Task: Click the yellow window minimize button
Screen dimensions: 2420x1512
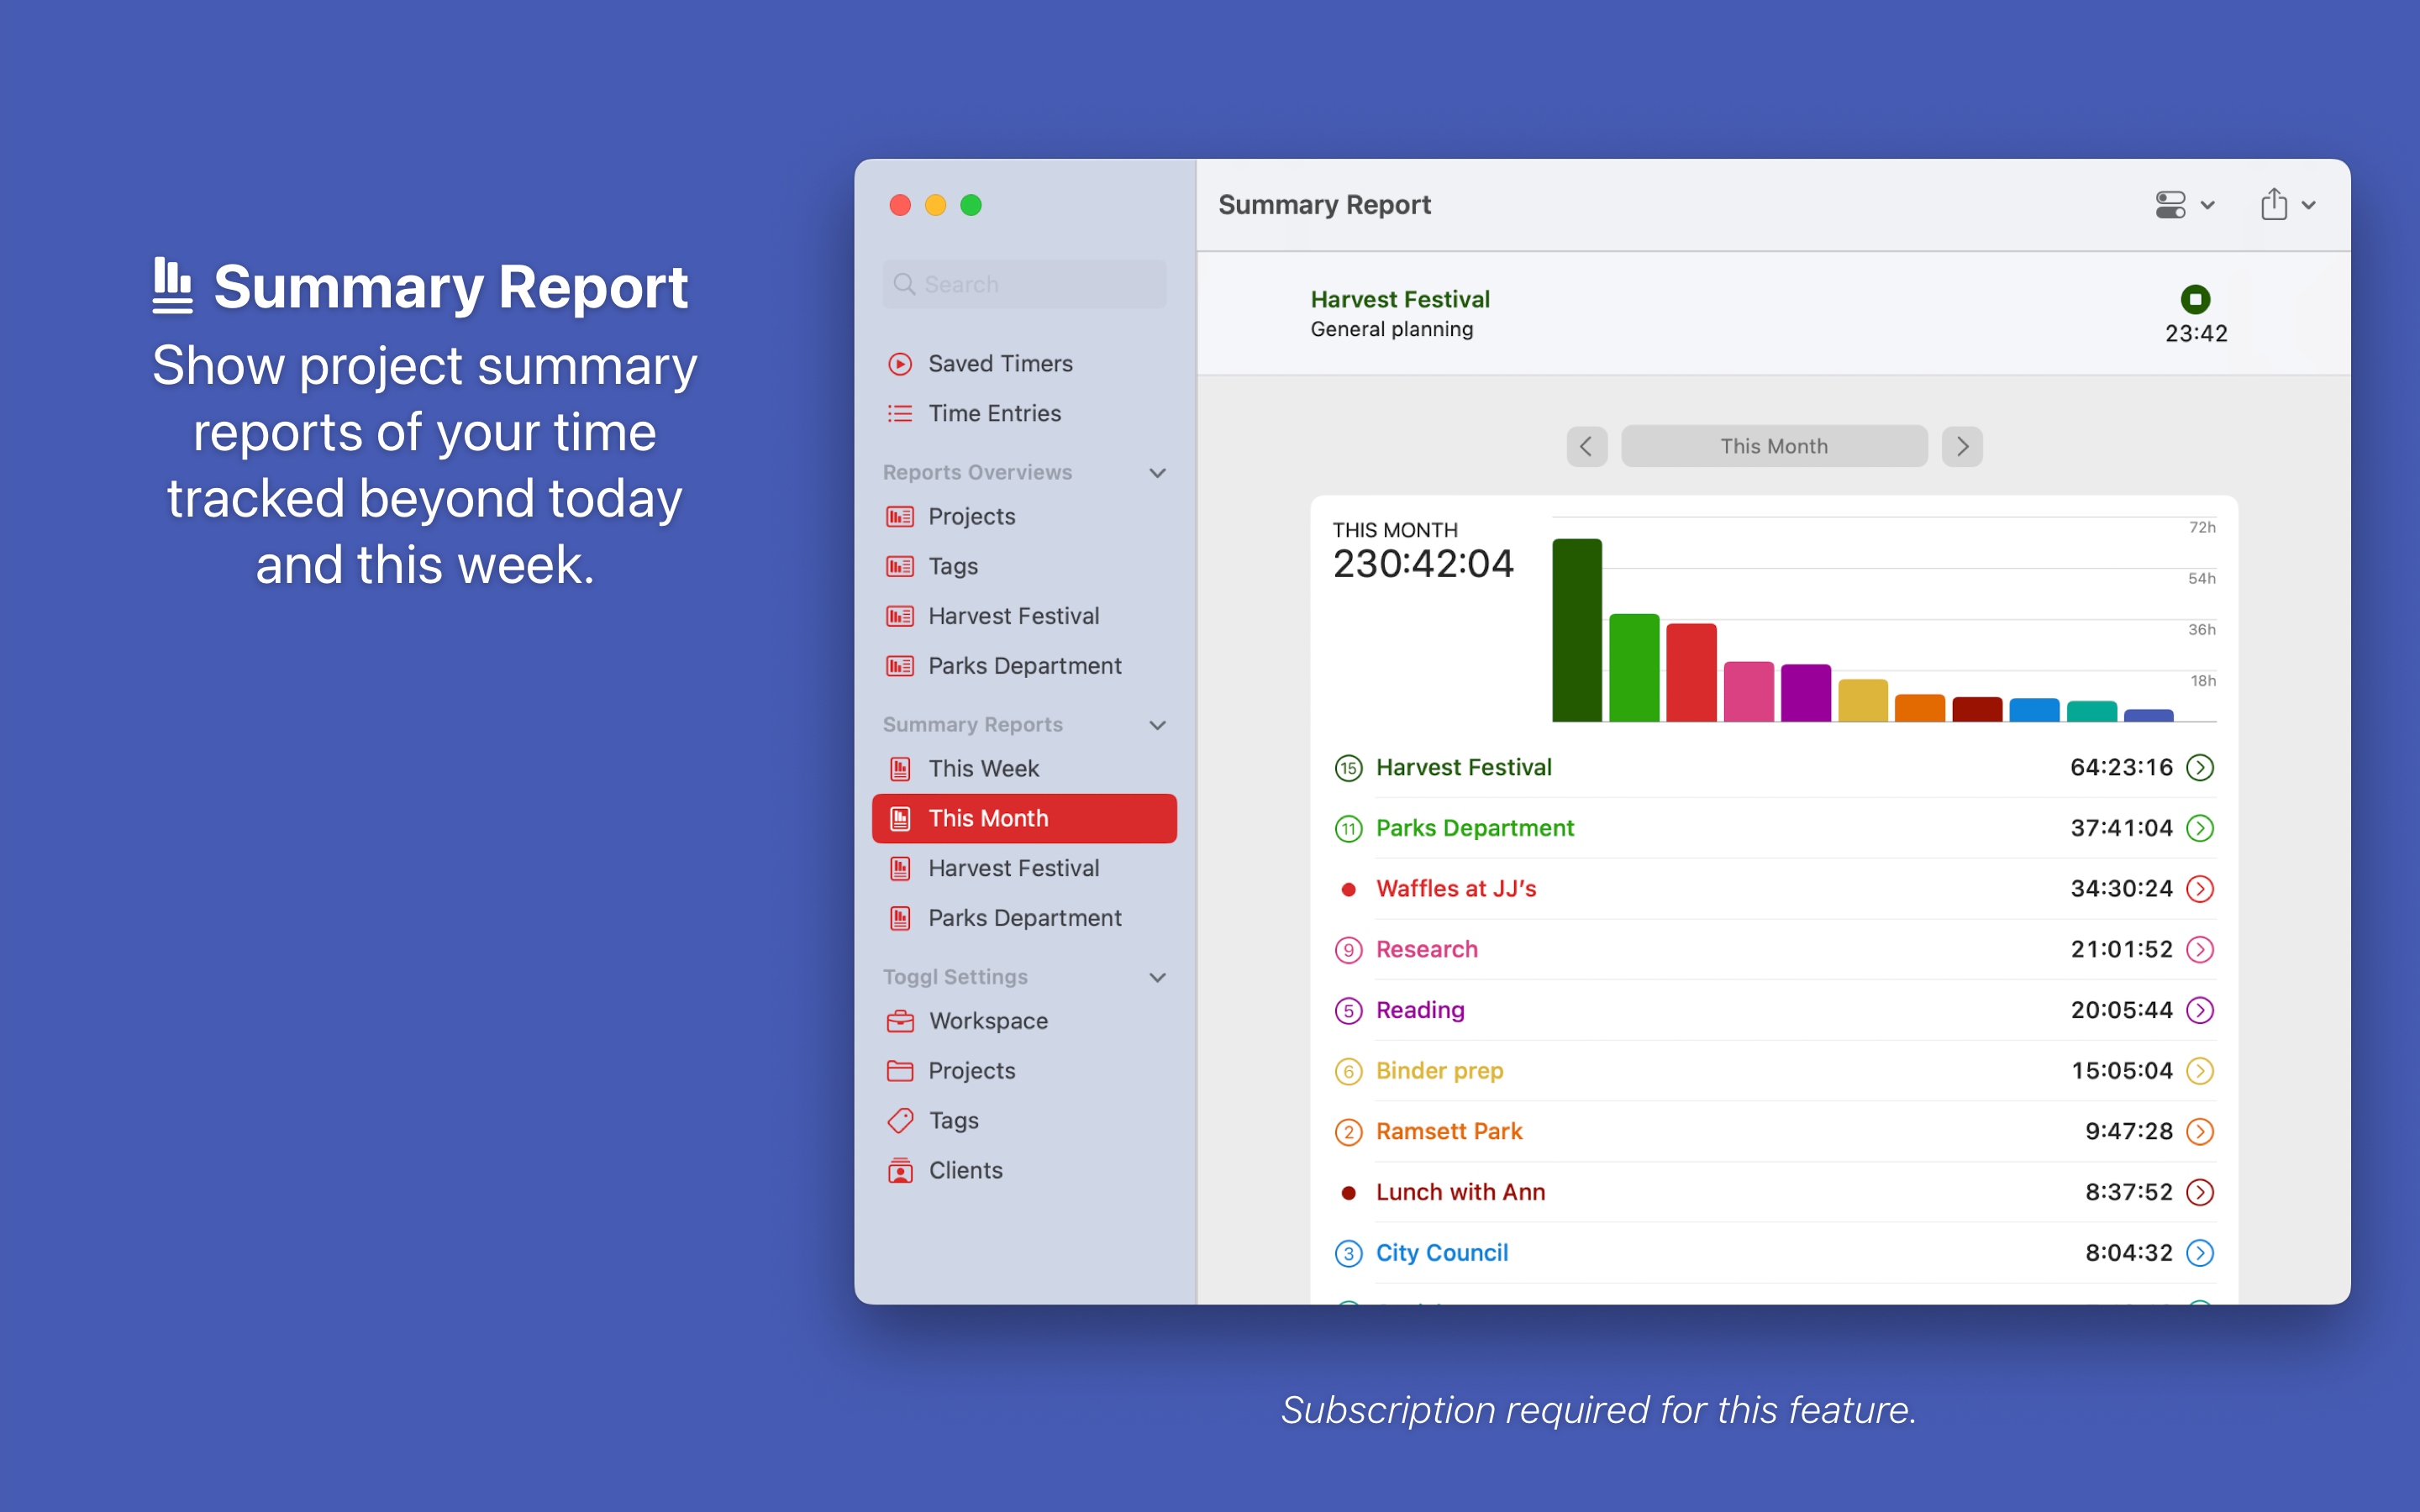Action: pos(935,205)
